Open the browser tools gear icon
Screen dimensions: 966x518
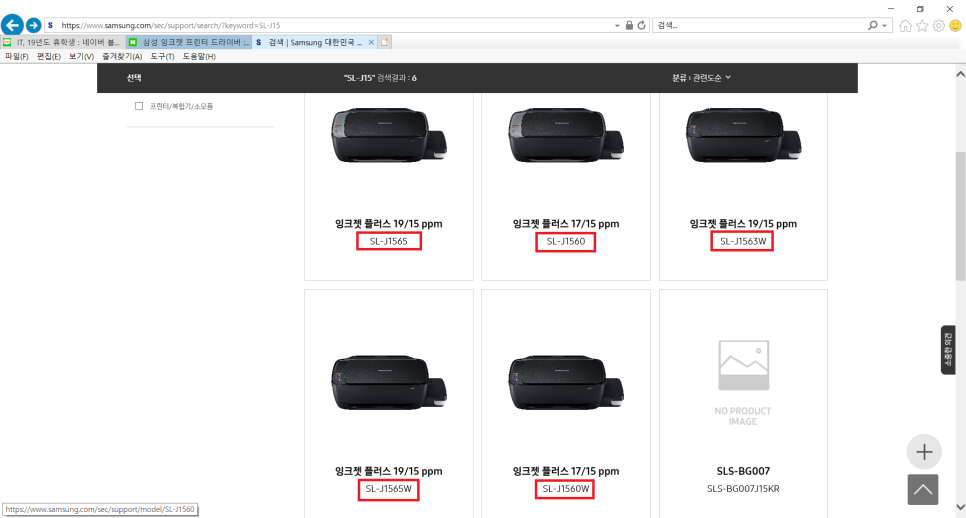[938, 25]
